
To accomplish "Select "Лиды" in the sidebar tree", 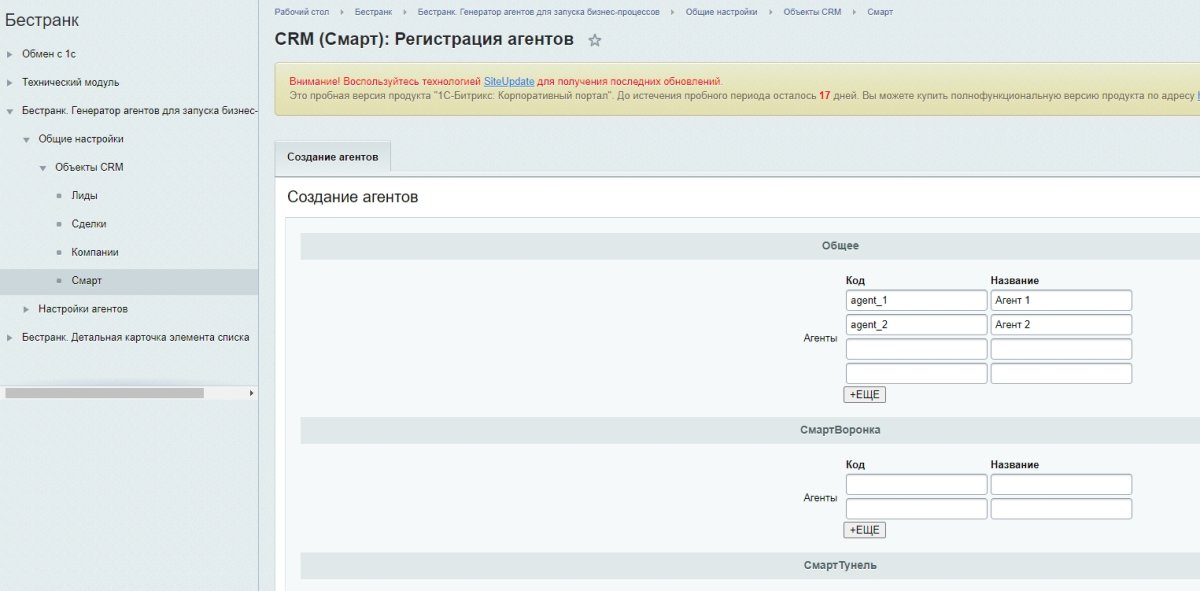I will (x=85, y=195).
